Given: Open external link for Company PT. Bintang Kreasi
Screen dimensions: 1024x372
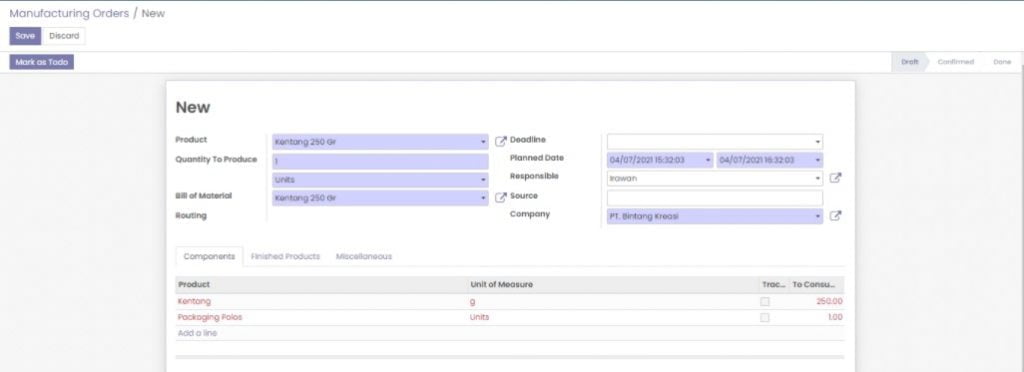Looking at the screenshot, I should pos(835,216).
